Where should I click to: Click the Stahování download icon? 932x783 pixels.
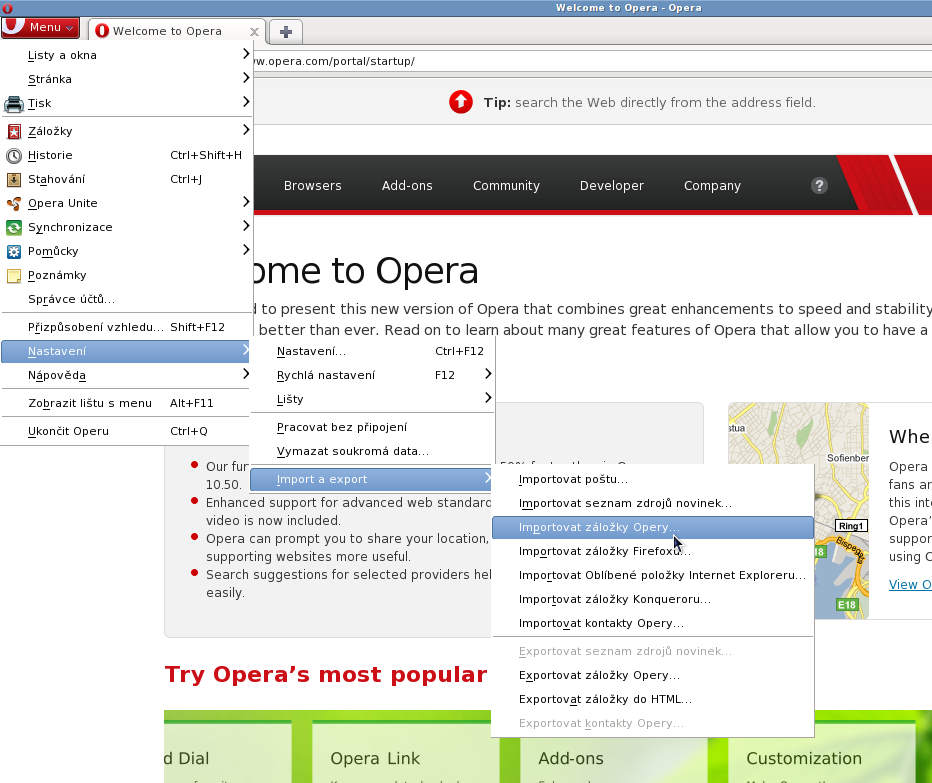tap(14, 180)
